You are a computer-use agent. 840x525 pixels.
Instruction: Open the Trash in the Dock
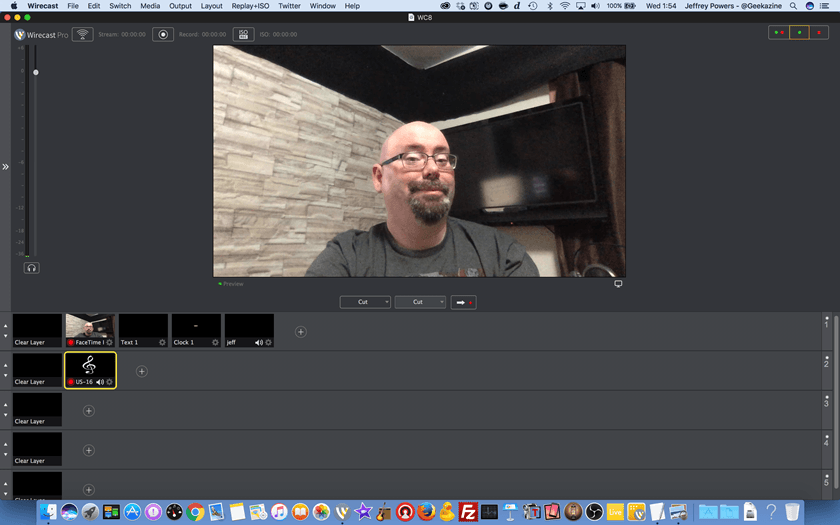(x=792, y=512)
